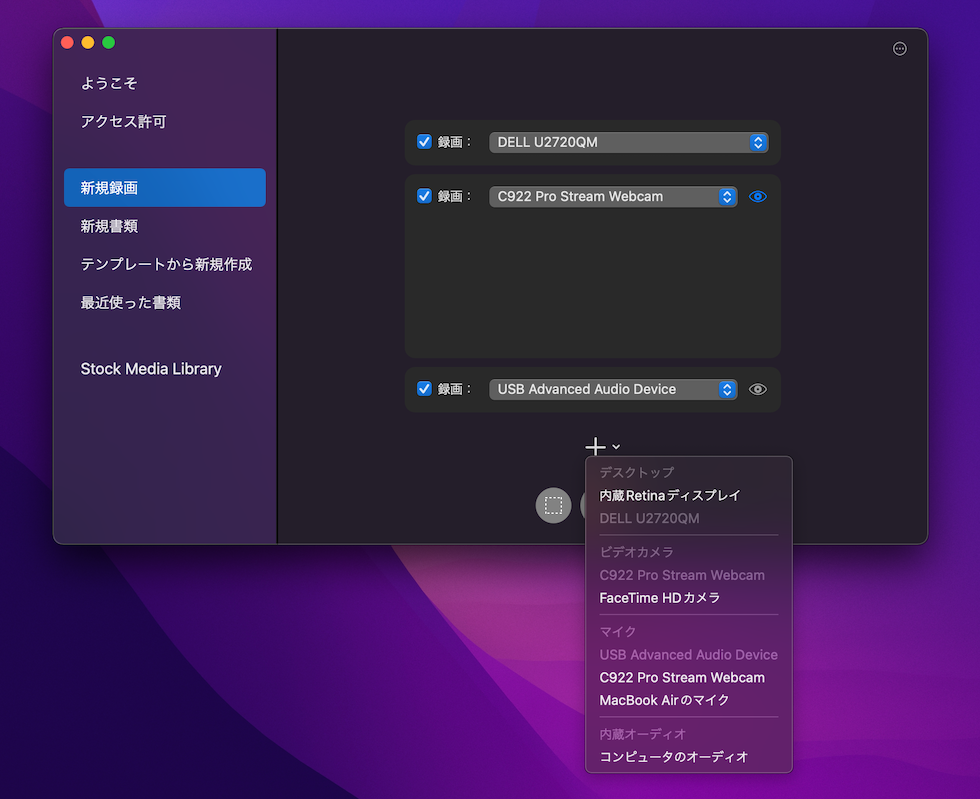The image size is (980, 799).
Task: Open the Stock Media Library
Action: tap(150, 368)
